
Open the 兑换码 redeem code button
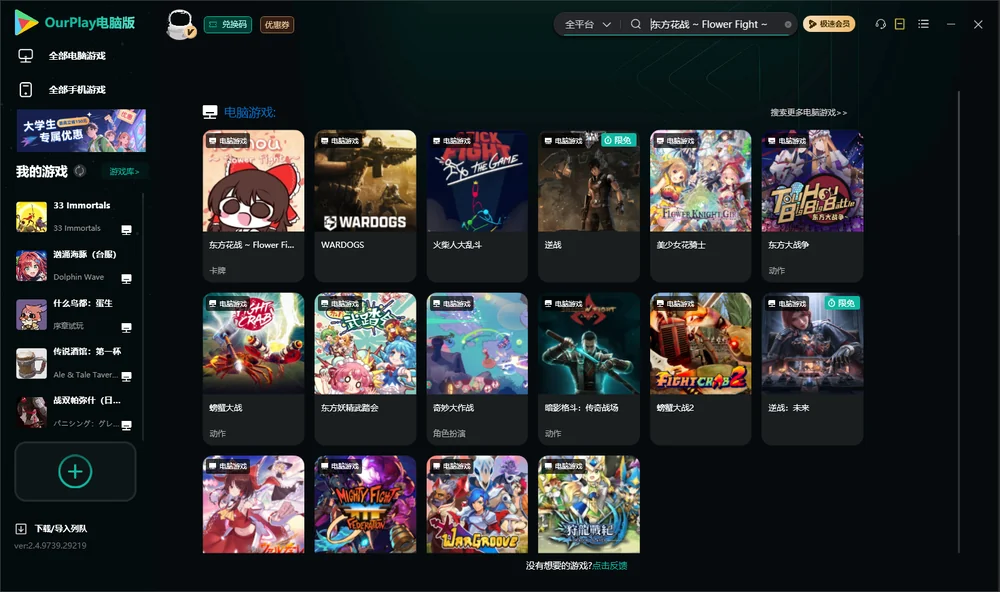[228, 25]
